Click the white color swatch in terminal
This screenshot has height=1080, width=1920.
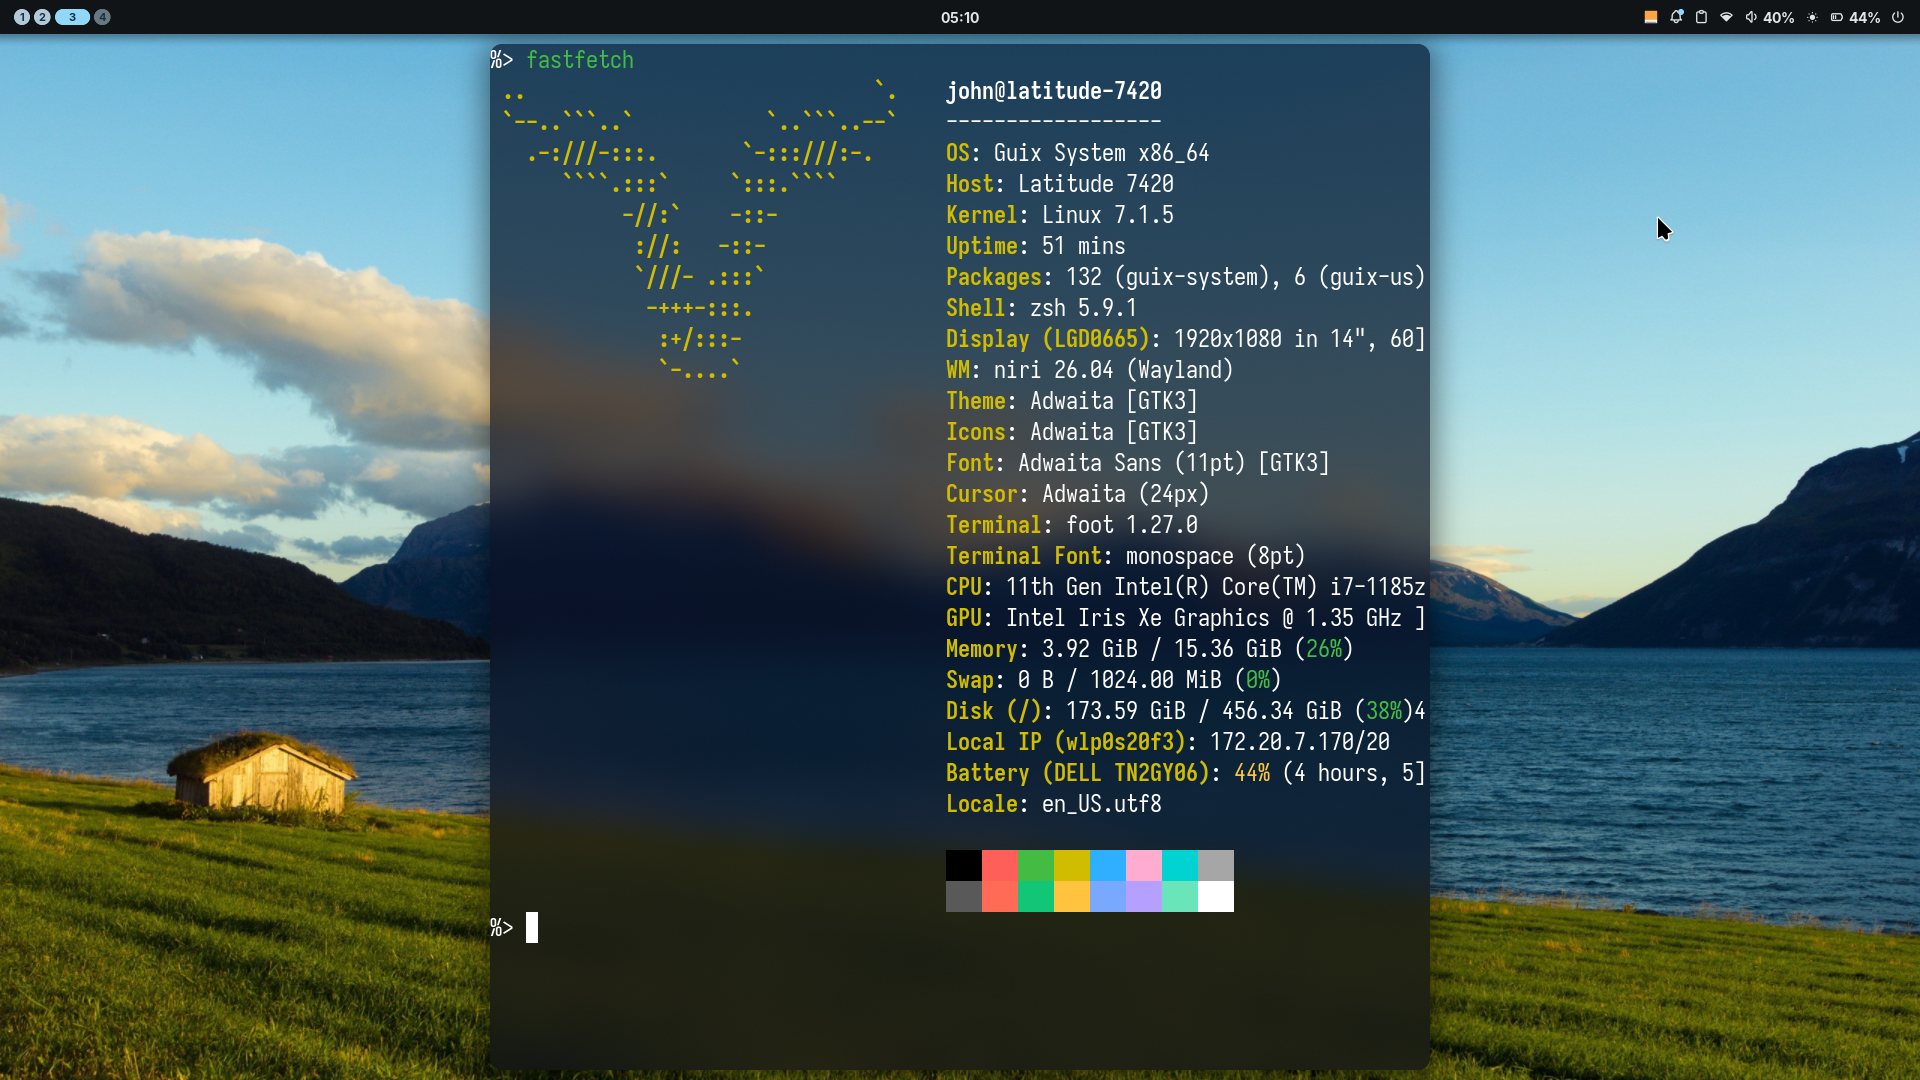(1216, 896)
